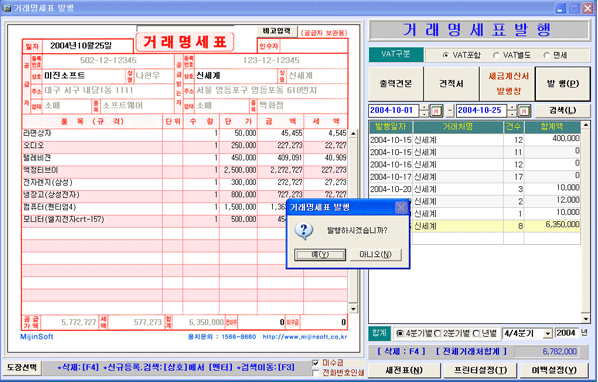
Task: Click the date field 2004년10월25일
Action: [87, 46]
